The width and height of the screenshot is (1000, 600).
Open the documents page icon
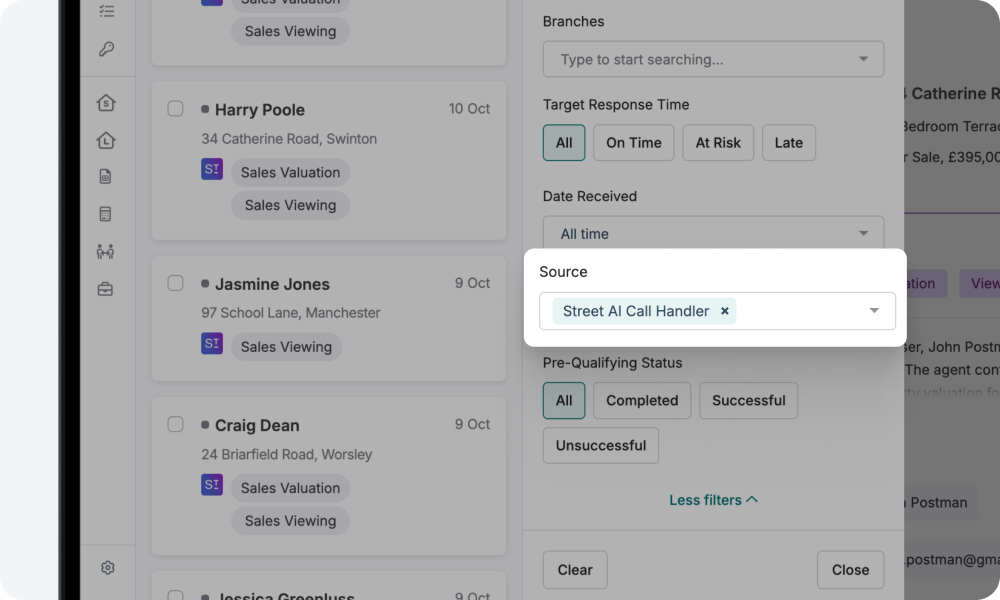click(x=107, y=176)
